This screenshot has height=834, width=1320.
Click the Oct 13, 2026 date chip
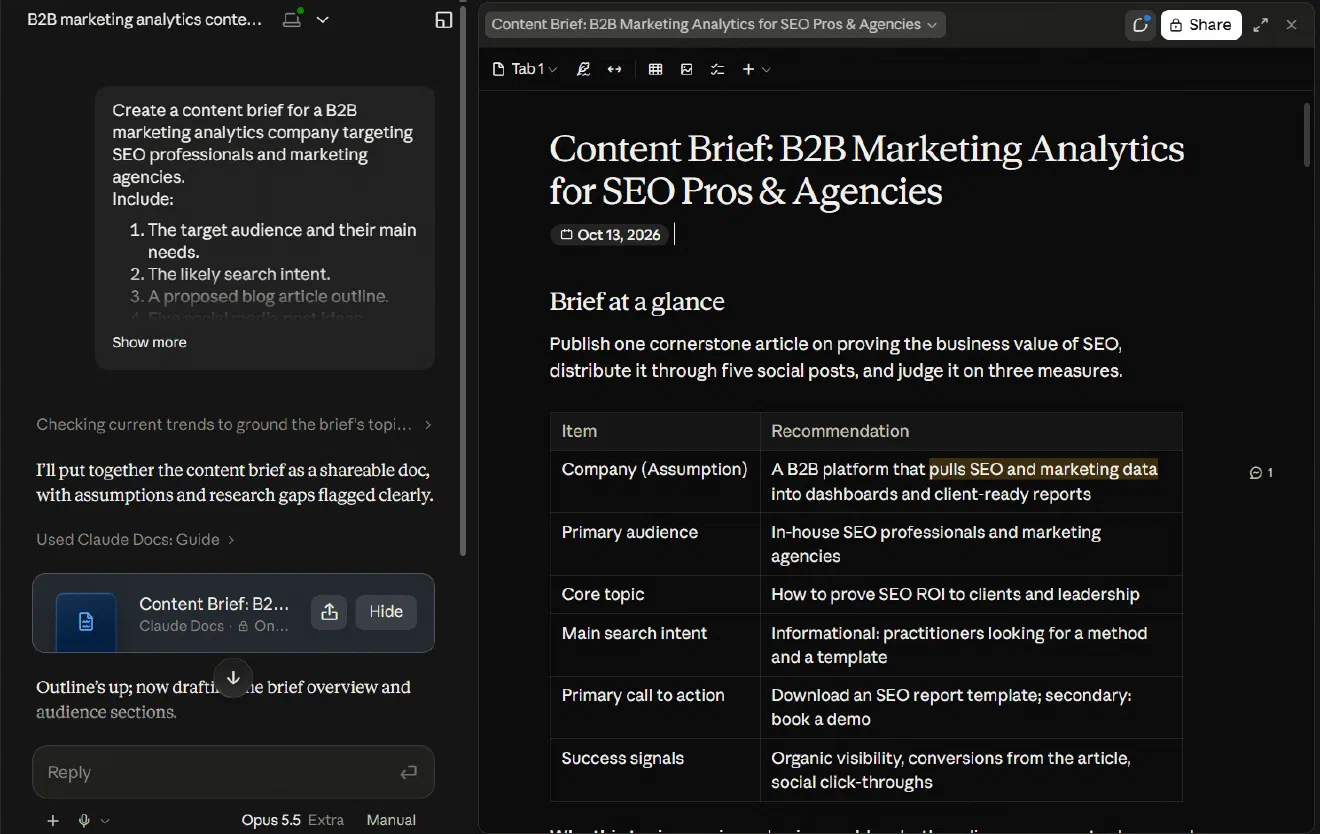610,235
